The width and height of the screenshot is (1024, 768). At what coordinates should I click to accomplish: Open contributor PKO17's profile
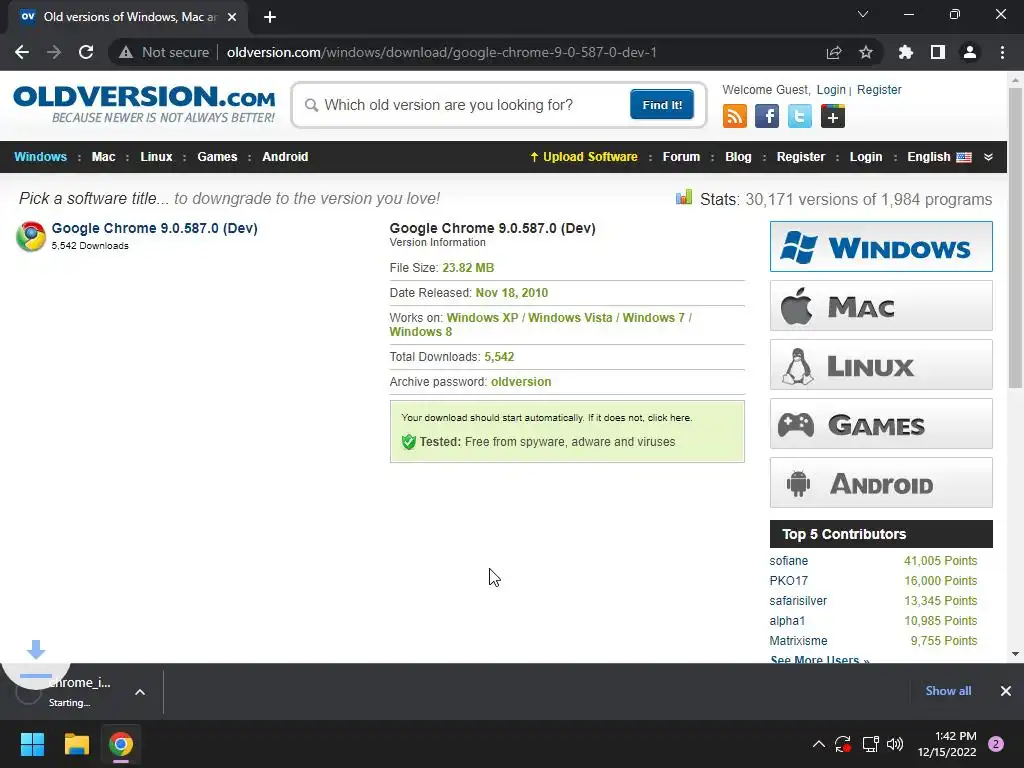[x=788, y=581]
